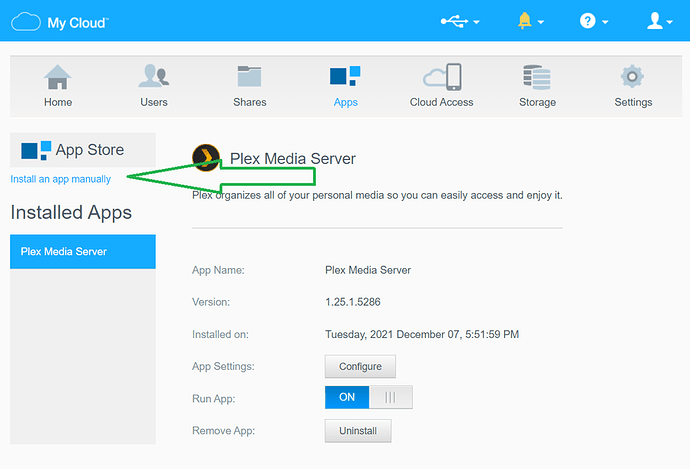Click the App Name: label
The height and width of the screenshot is (469, 690).
coord(218,270)
